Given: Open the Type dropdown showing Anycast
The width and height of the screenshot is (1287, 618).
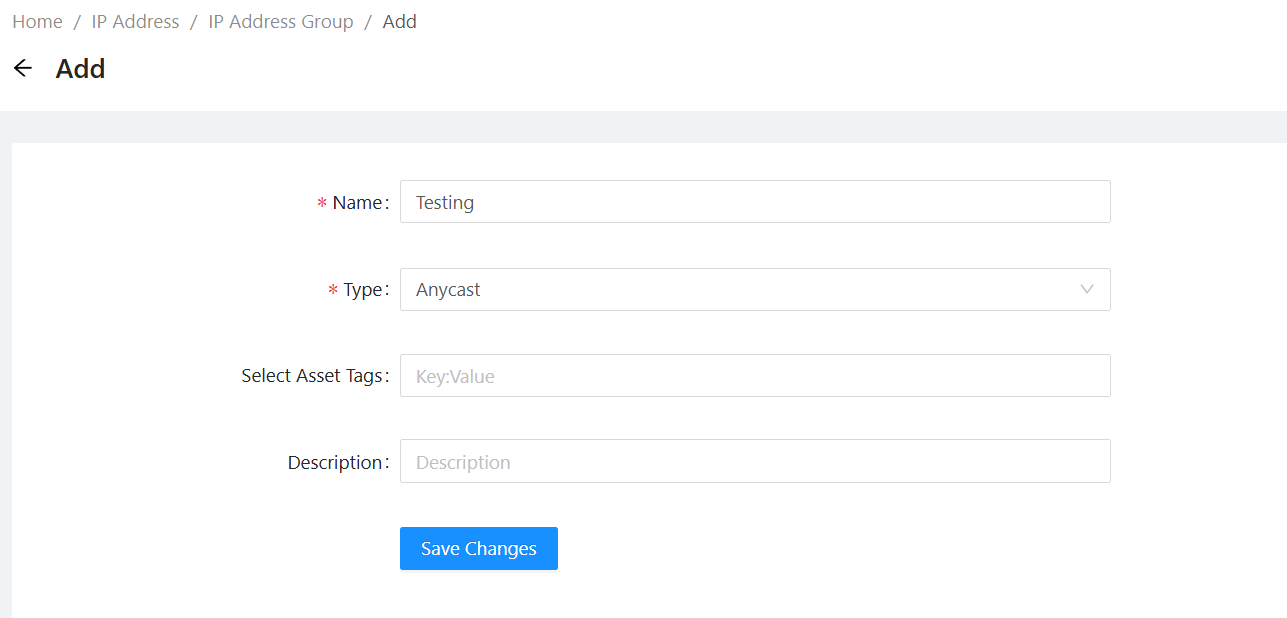Looking at the screenshot, I should point(740,290).
